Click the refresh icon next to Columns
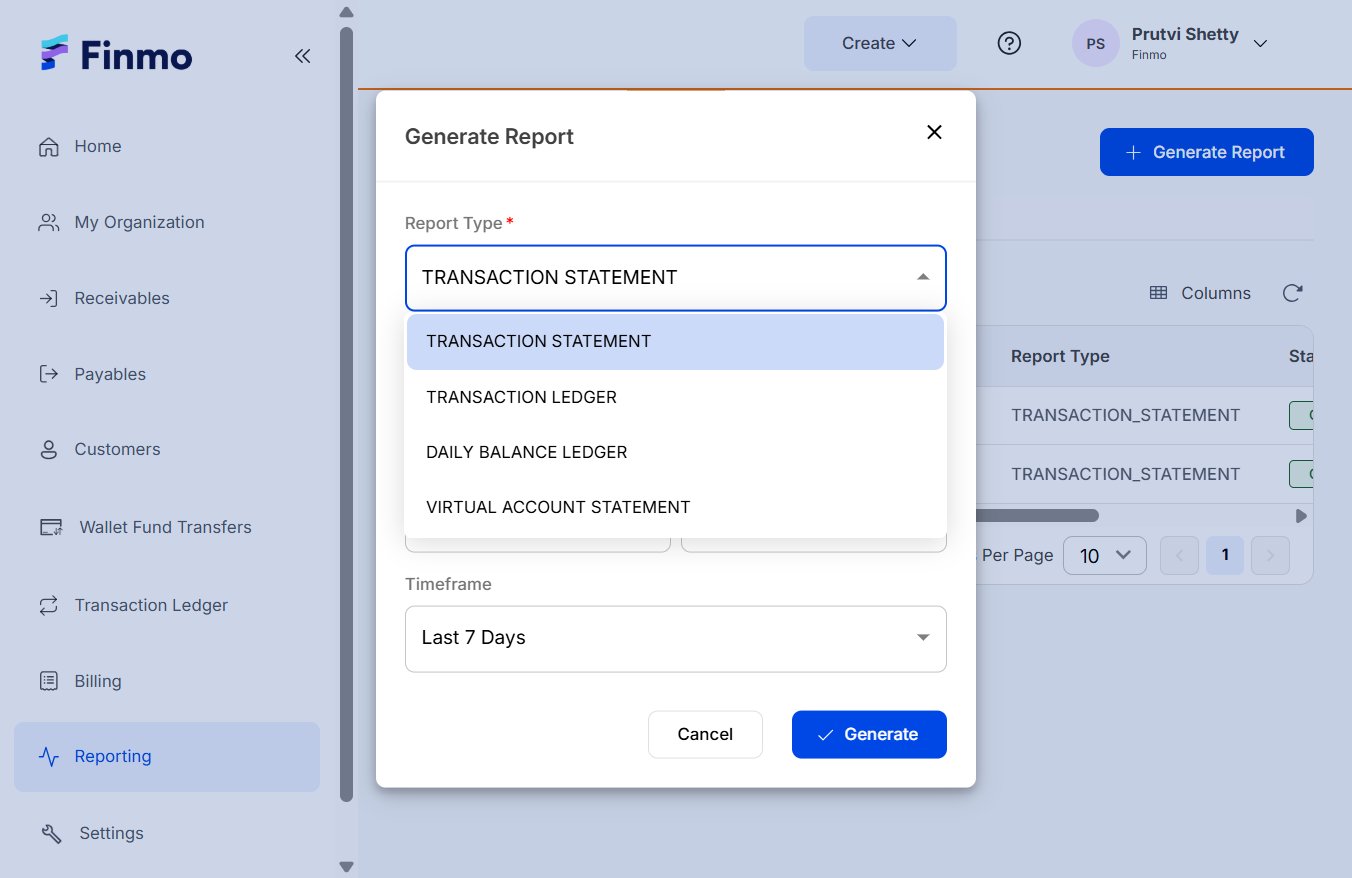1352x878 pixels. coord(1292,293)
